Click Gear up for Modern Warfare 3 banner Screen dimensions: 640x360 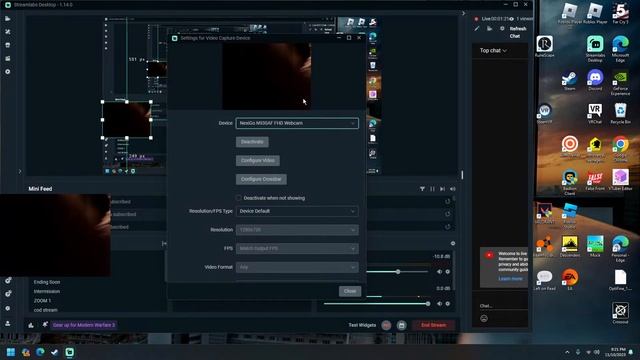coord(84,325)
